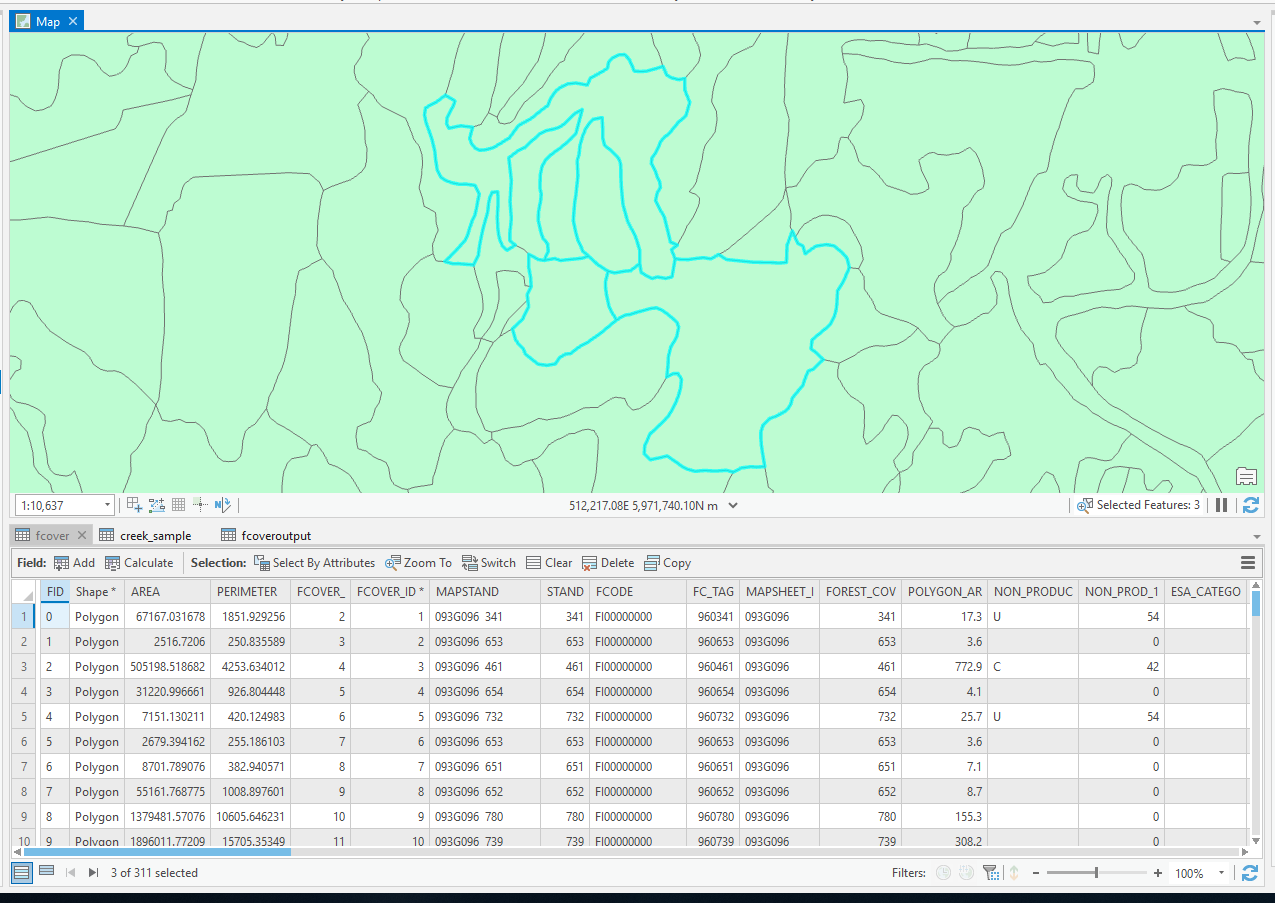Open the table zoom percentage dropdown
Image resolution: width=1275 pixels, height=903 pixels.
(x=1219, y=872)
